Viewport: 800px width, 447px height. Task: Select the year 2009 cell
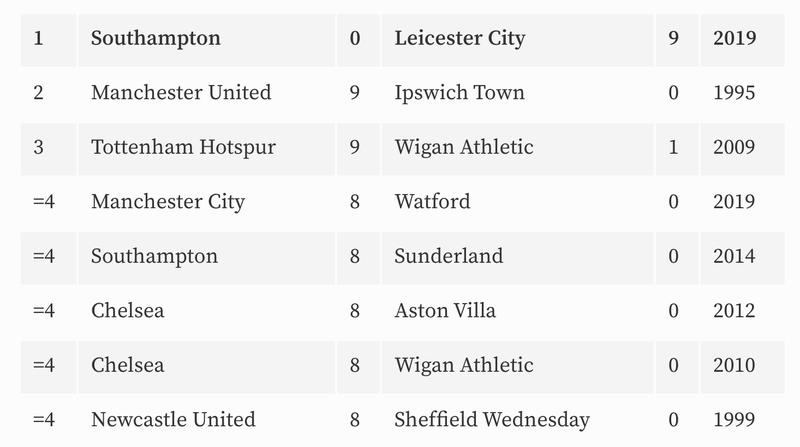(x=742, y=148)
